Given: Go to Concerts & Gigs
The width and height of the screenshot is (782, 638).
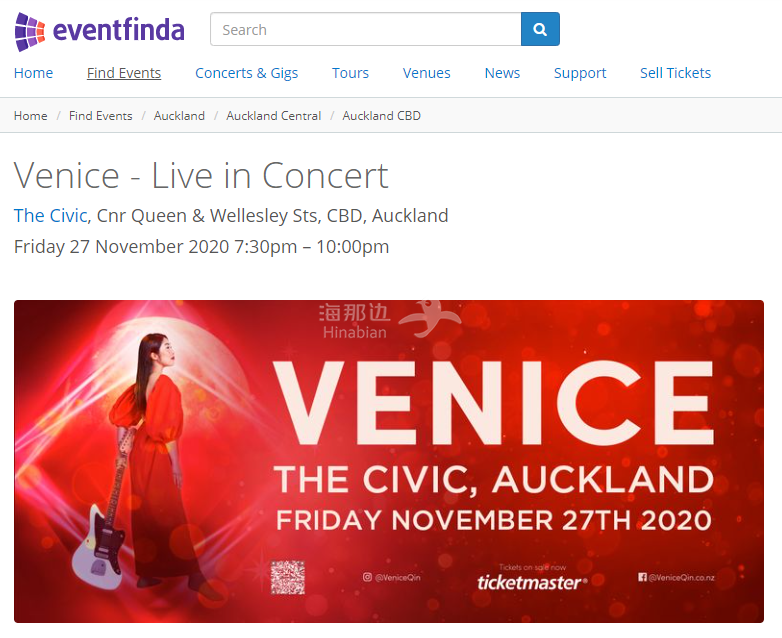Looking at the screenshot, I should coord(246,73).
